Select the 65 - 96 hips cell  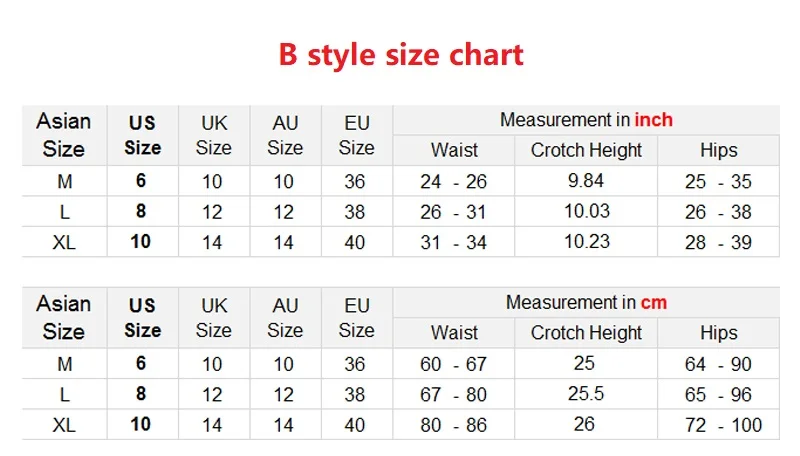pyautogui.click(x=718, y=395)
